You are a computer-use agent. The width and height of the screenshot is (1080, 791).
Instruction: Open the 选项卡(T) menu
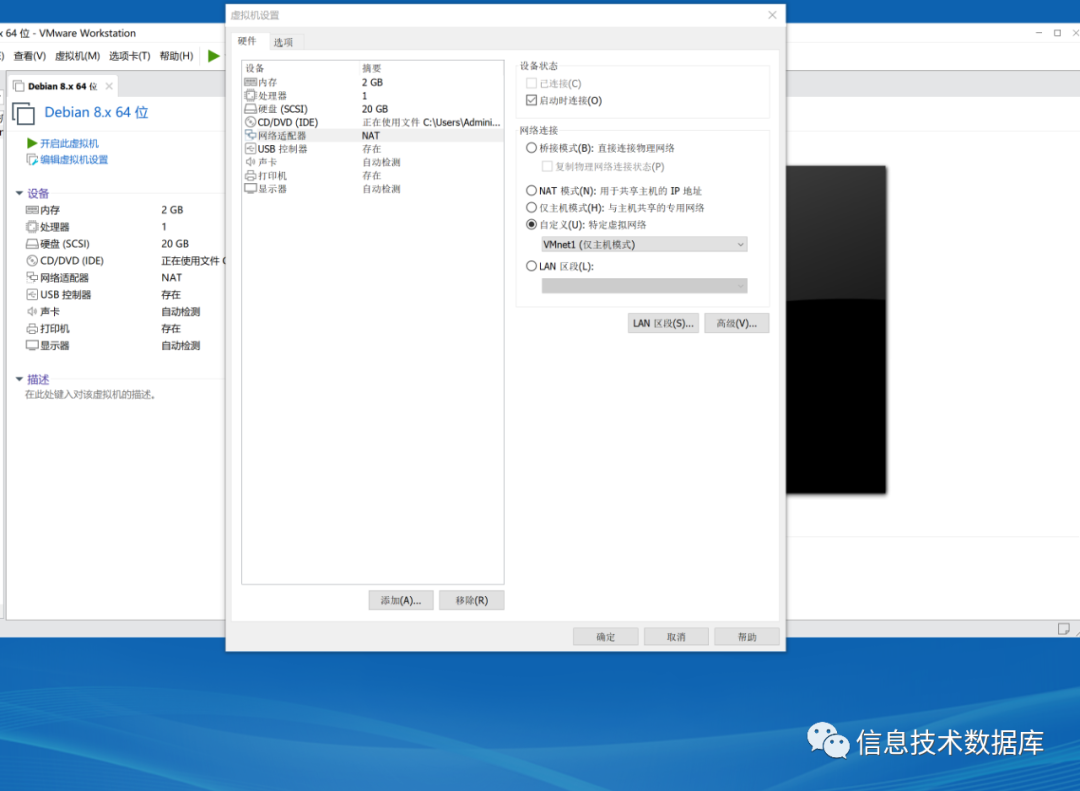(129, 56)
